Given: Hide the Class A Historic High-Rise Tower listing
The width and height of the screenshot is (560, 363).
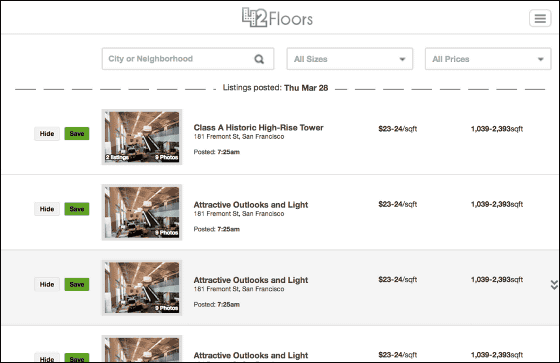Looking at the screenshot, I should (x=47, y=134).
